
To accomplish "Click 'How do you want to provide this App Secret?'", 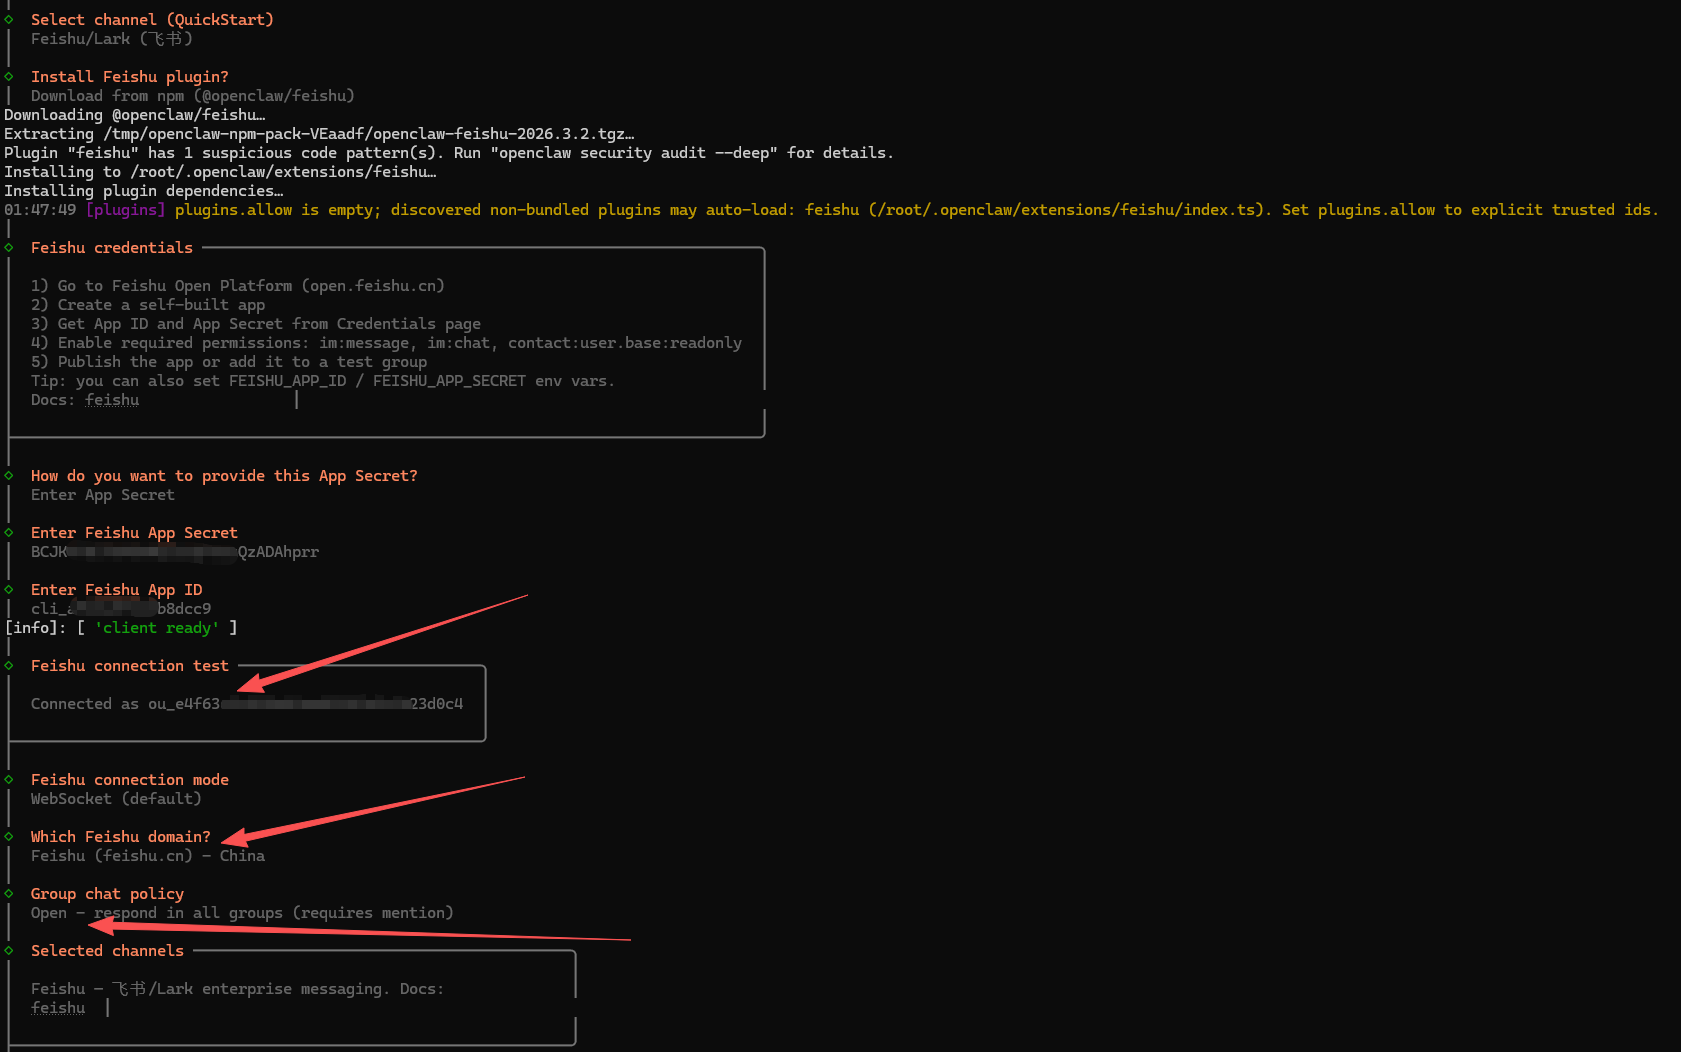I will click(x=224, y=475).
